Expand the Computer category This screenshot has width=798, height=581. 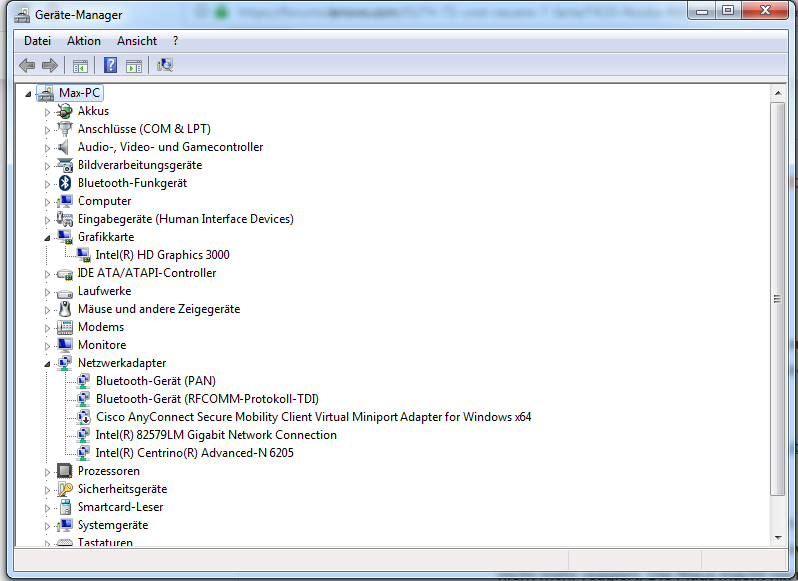pyautogui.click(x=47, y=202)
